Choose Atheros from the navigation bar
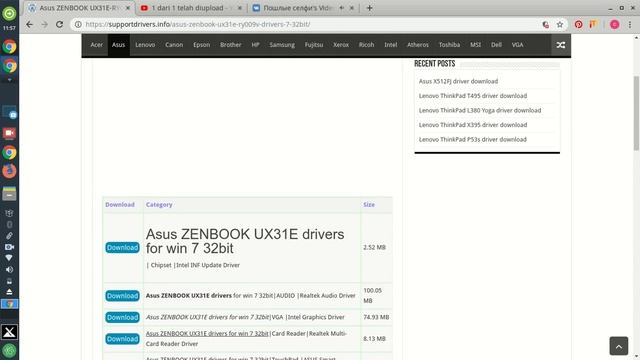640x360 pixels. 418,45
